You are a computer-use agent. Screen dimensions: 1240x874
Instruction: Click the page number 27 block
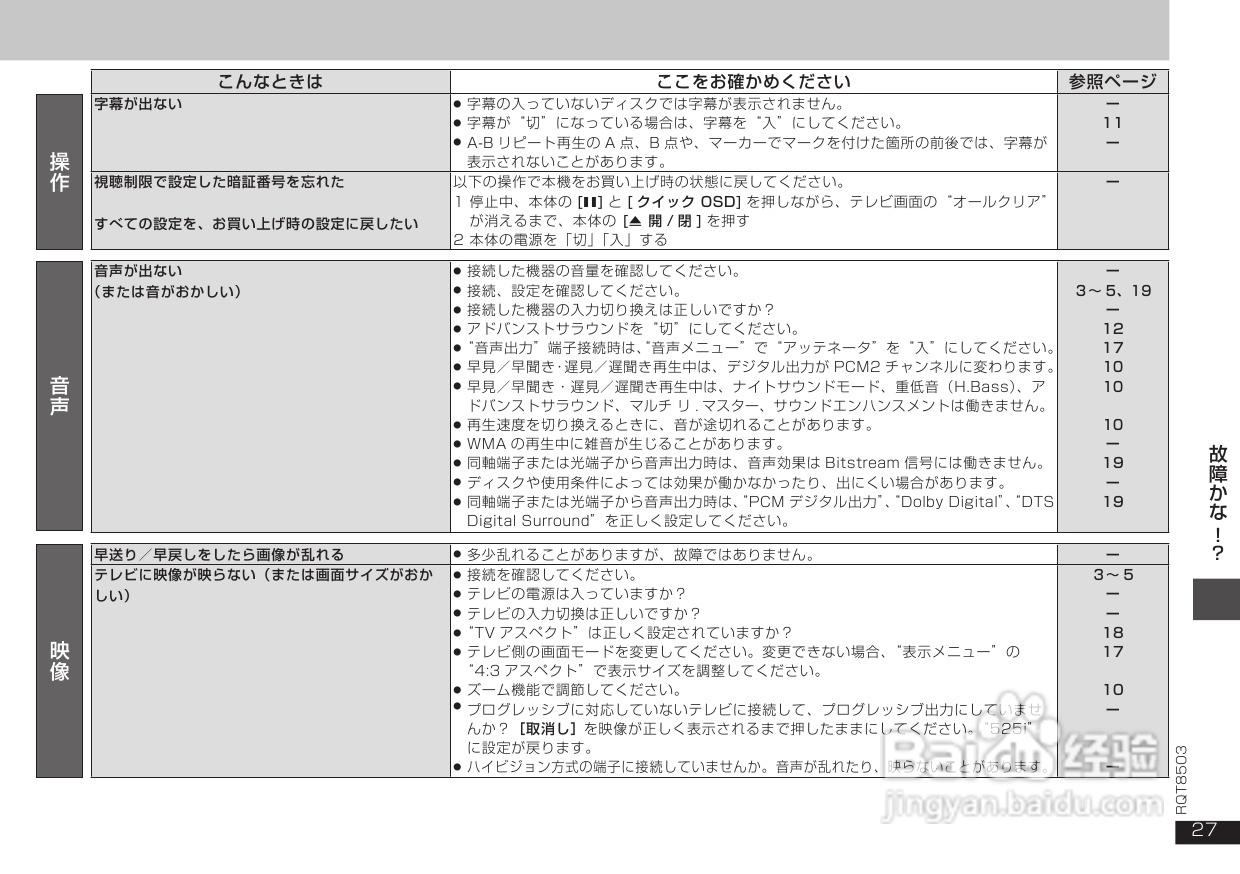point(1204,829)
